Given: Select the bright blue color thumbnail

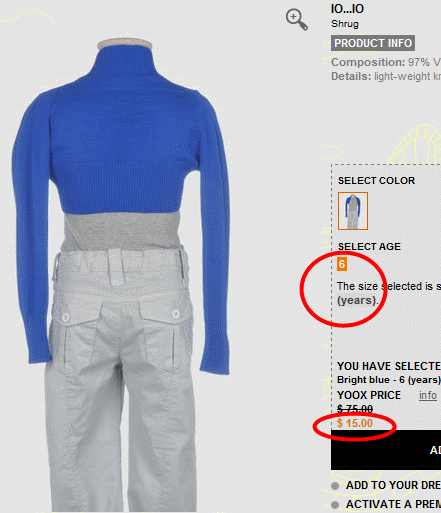Looking at the screenshot, I should click(353, 211).
